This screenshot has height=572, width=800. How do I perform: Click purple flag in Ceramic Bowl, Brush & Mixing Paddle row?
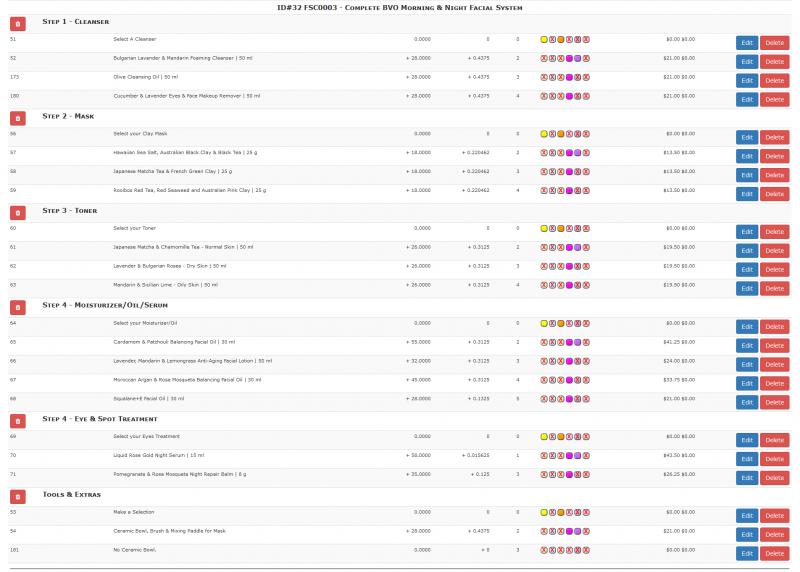pyautogui.click(x=578, y=531)
